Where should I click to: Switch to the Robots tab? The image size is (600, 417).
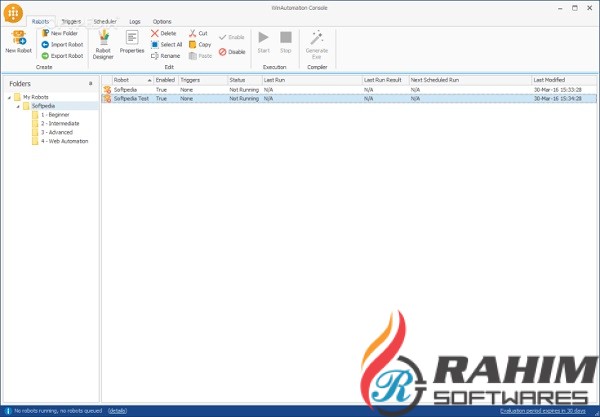[41, 21]
